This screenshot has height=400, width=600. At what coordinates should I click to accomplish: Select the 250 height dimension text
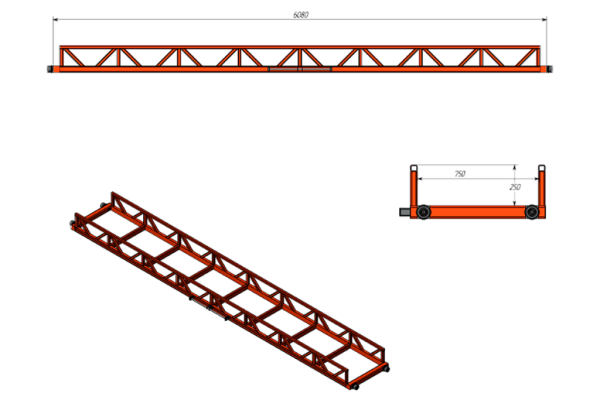(x=515, y=187)
